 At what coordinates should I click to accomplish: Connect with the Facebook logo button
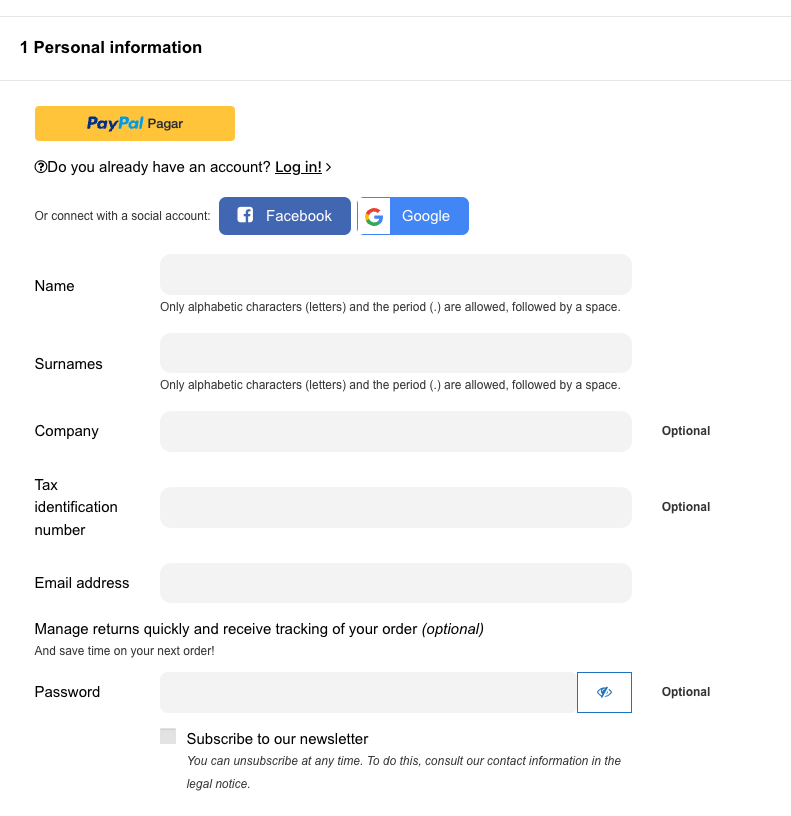(x=285, y=216)
